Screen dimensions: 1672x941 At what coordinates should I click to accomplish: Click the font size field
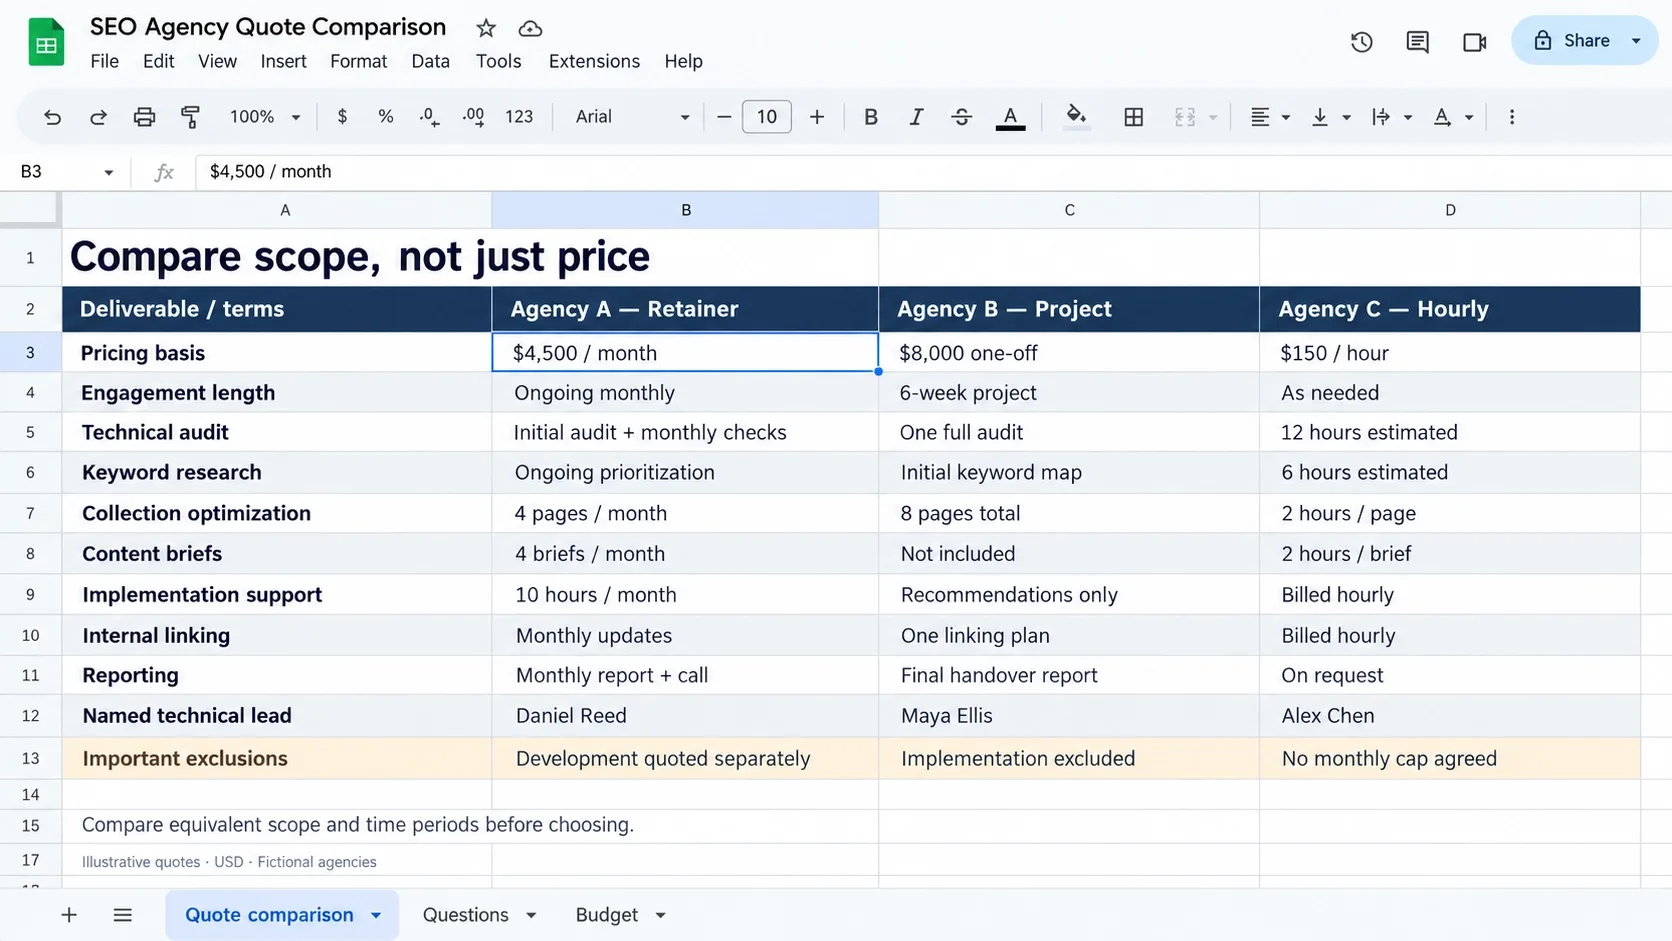tap(767, 117)
